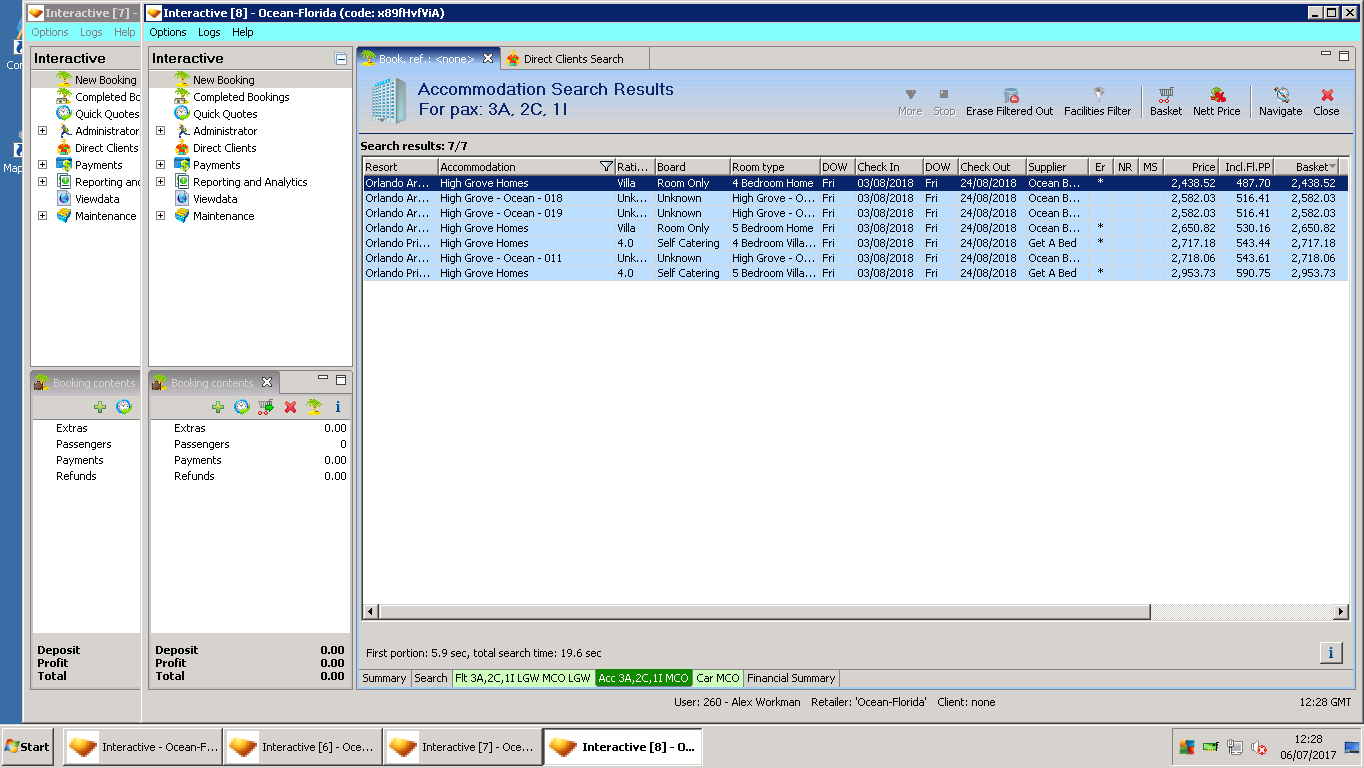Viewport: 1364px width, 768px height.
Task: Click the palm tree icon in Booking contents toolbar
Action: [x=314, y=407]
